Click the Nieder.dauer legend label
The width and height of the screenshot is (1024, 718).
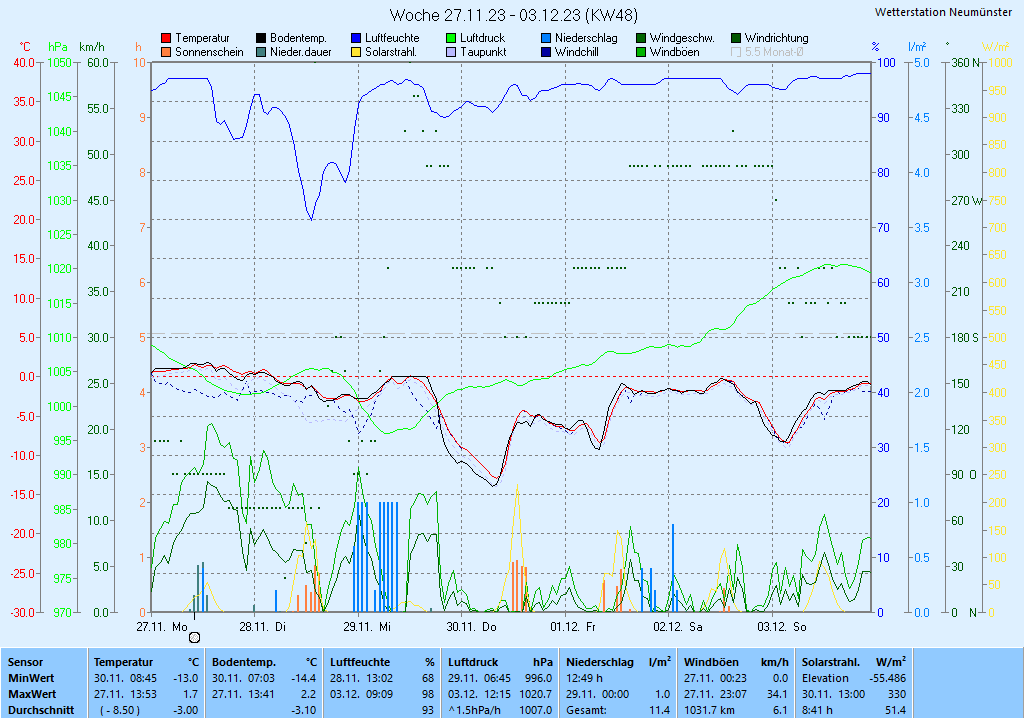(x=301, y=52)
